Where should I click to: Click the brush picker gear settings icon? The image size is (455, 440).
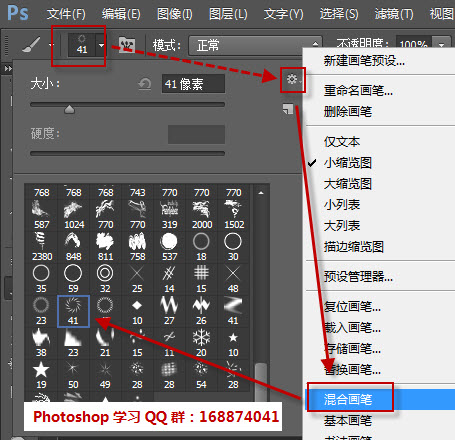tap(293, 79)
